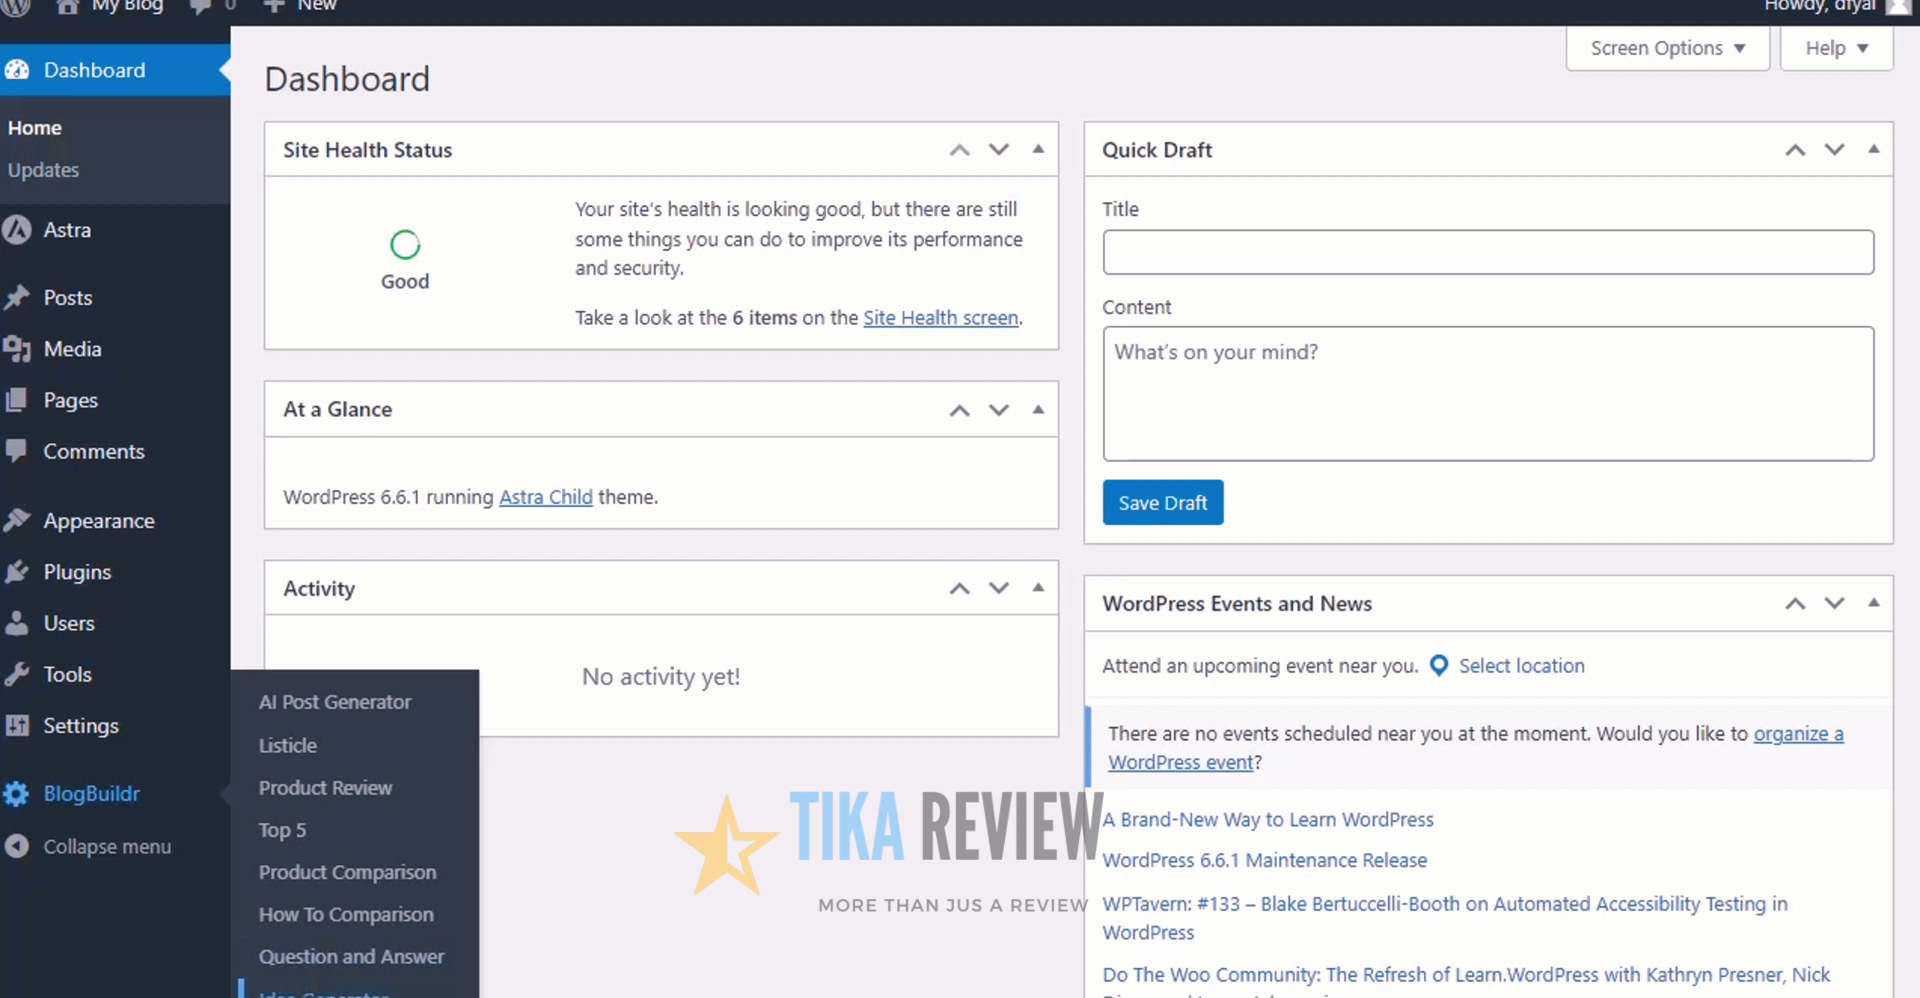Move At a Glance widget down
The image size is (1920, 998).
[x=999, y=410]
